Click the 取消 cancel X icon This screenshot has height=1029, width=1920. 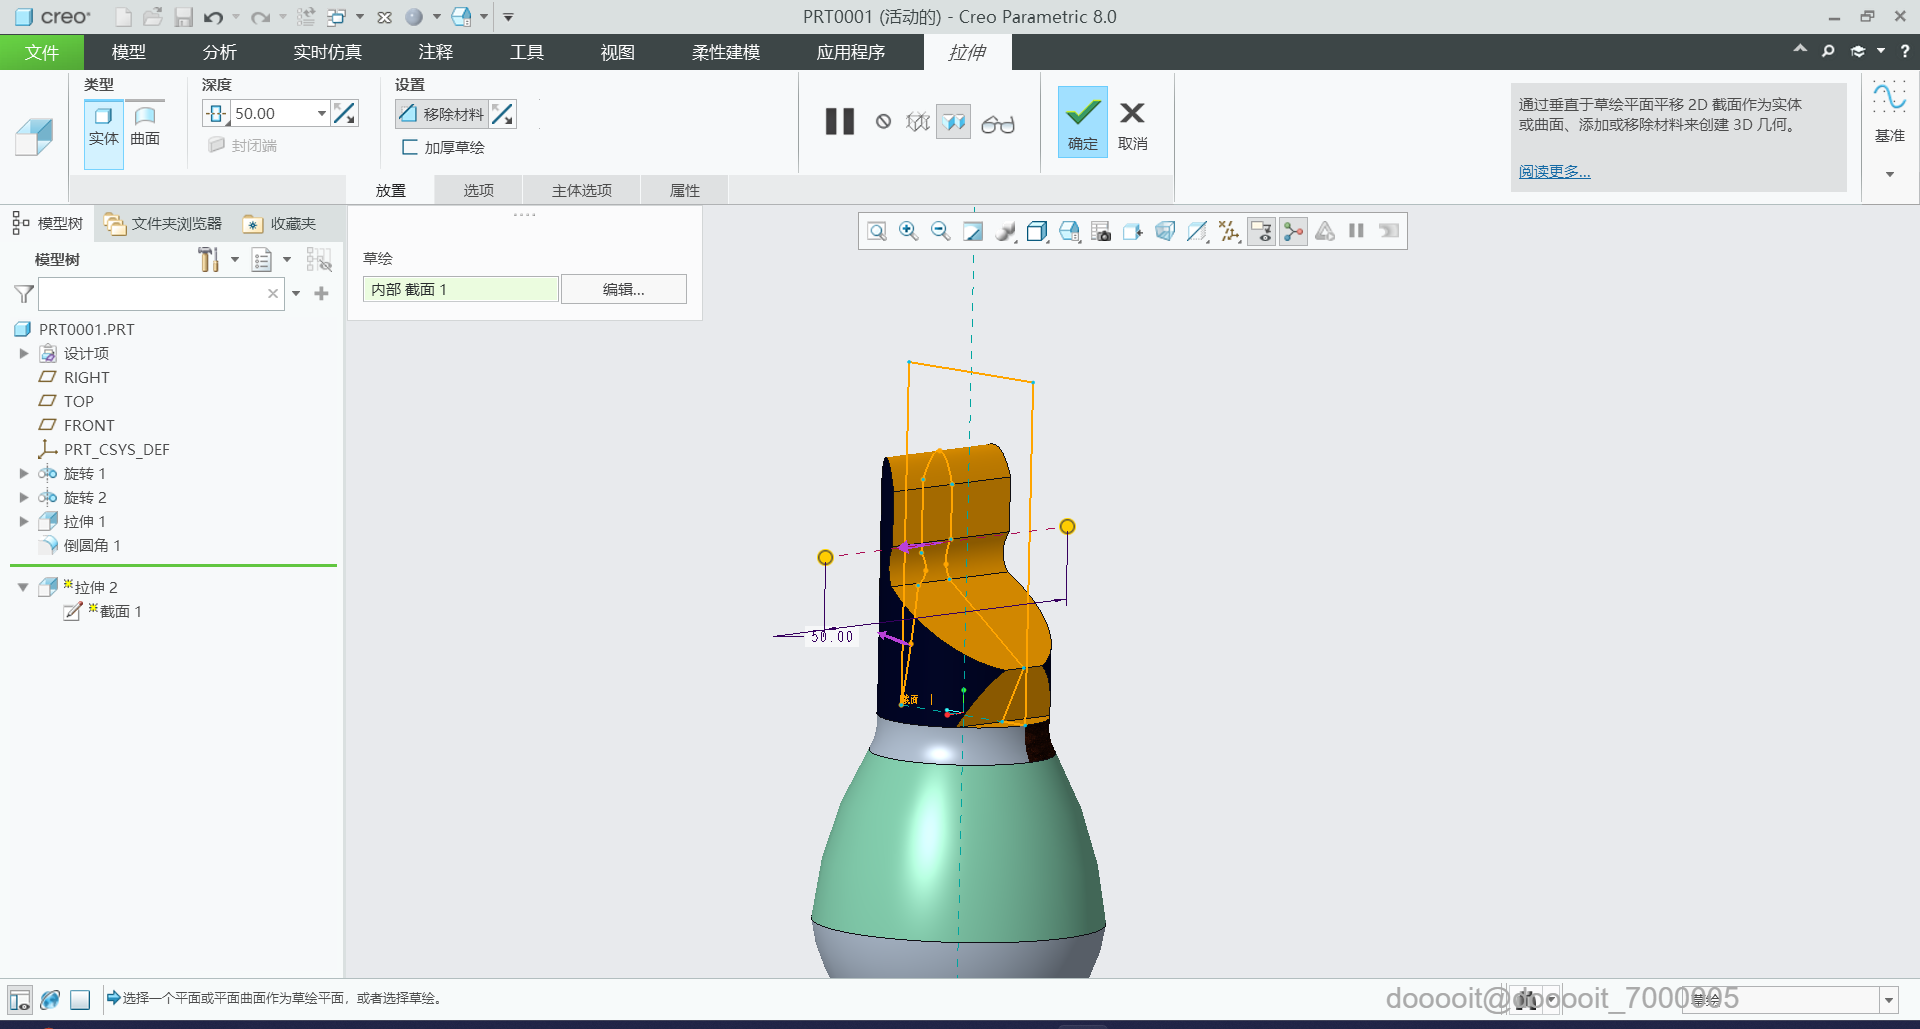click(1132, 113)
